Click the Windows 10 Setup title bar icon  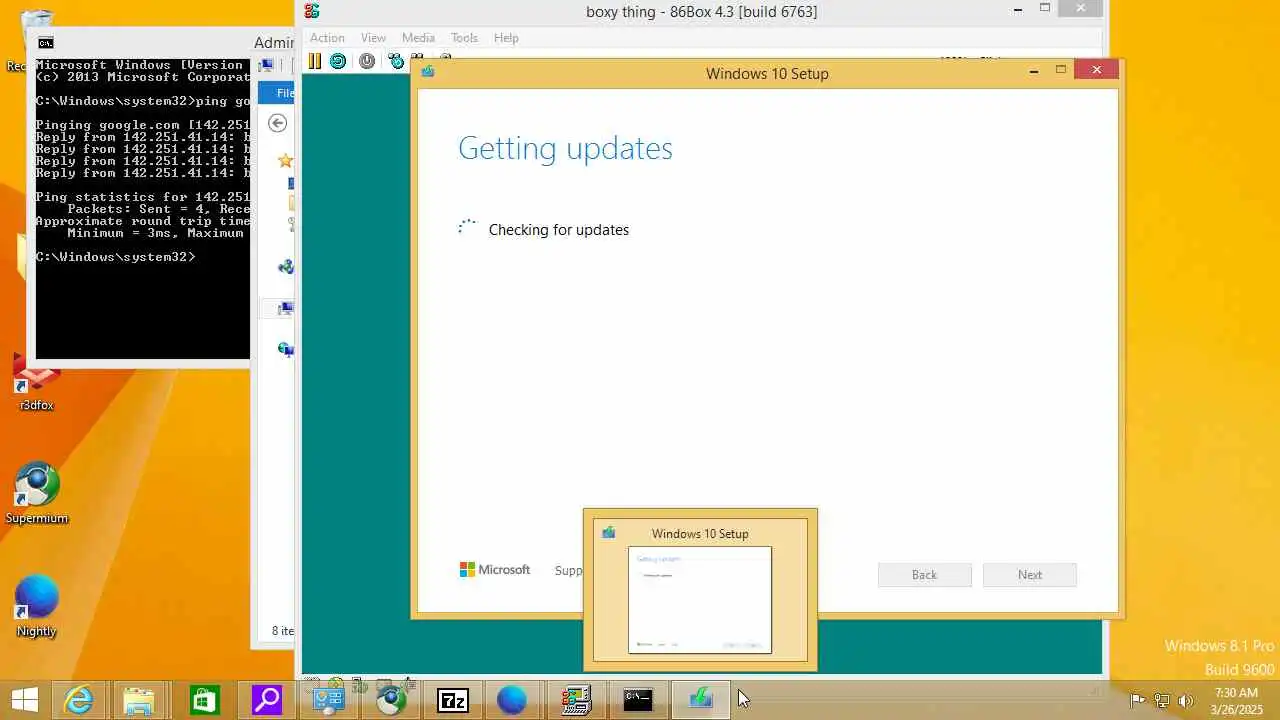(x=428, y=71)
